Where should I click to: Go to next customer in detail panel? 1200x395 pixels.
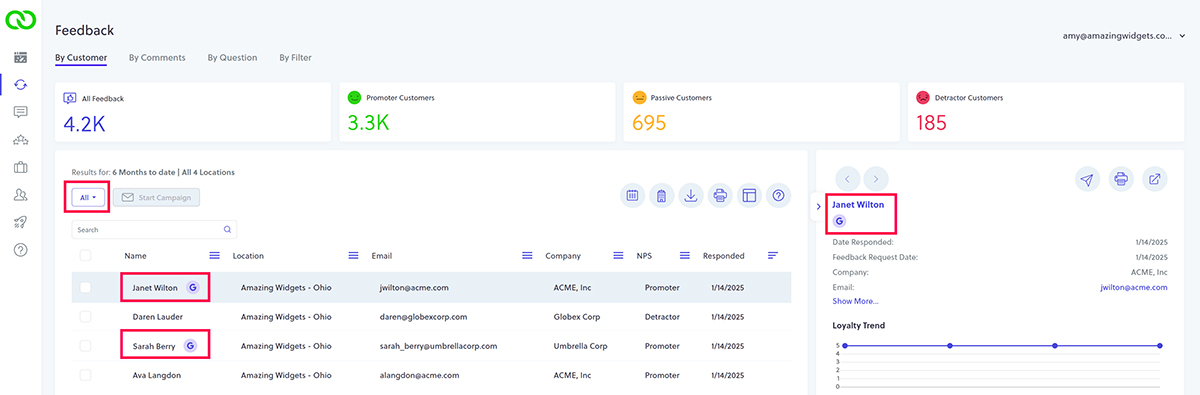point(876,179)
